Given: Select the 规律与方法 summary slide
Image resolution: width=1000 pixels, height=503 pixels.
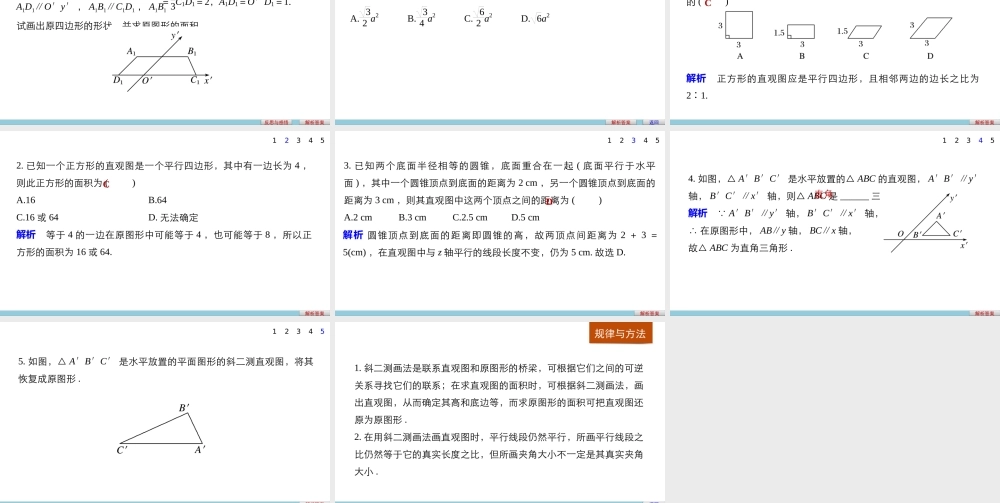Looking at the screenshot, I should click(x=500, y=412).
